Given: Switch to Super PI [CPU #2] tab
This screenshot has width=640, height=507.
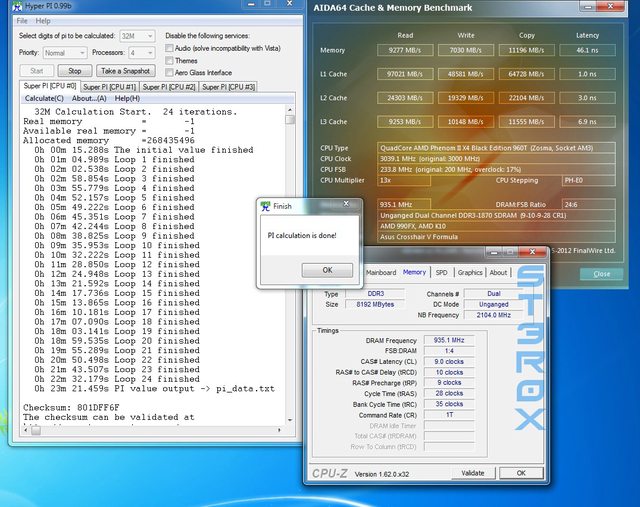Looking at the screenshot, I should 169,87.
